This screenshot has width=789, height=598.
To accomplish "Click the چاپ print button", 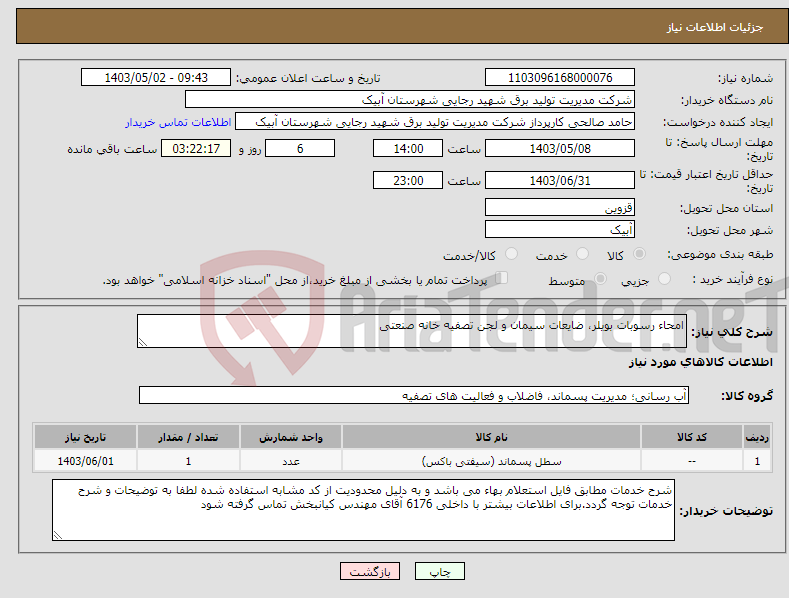I will [x=440, y=571].
